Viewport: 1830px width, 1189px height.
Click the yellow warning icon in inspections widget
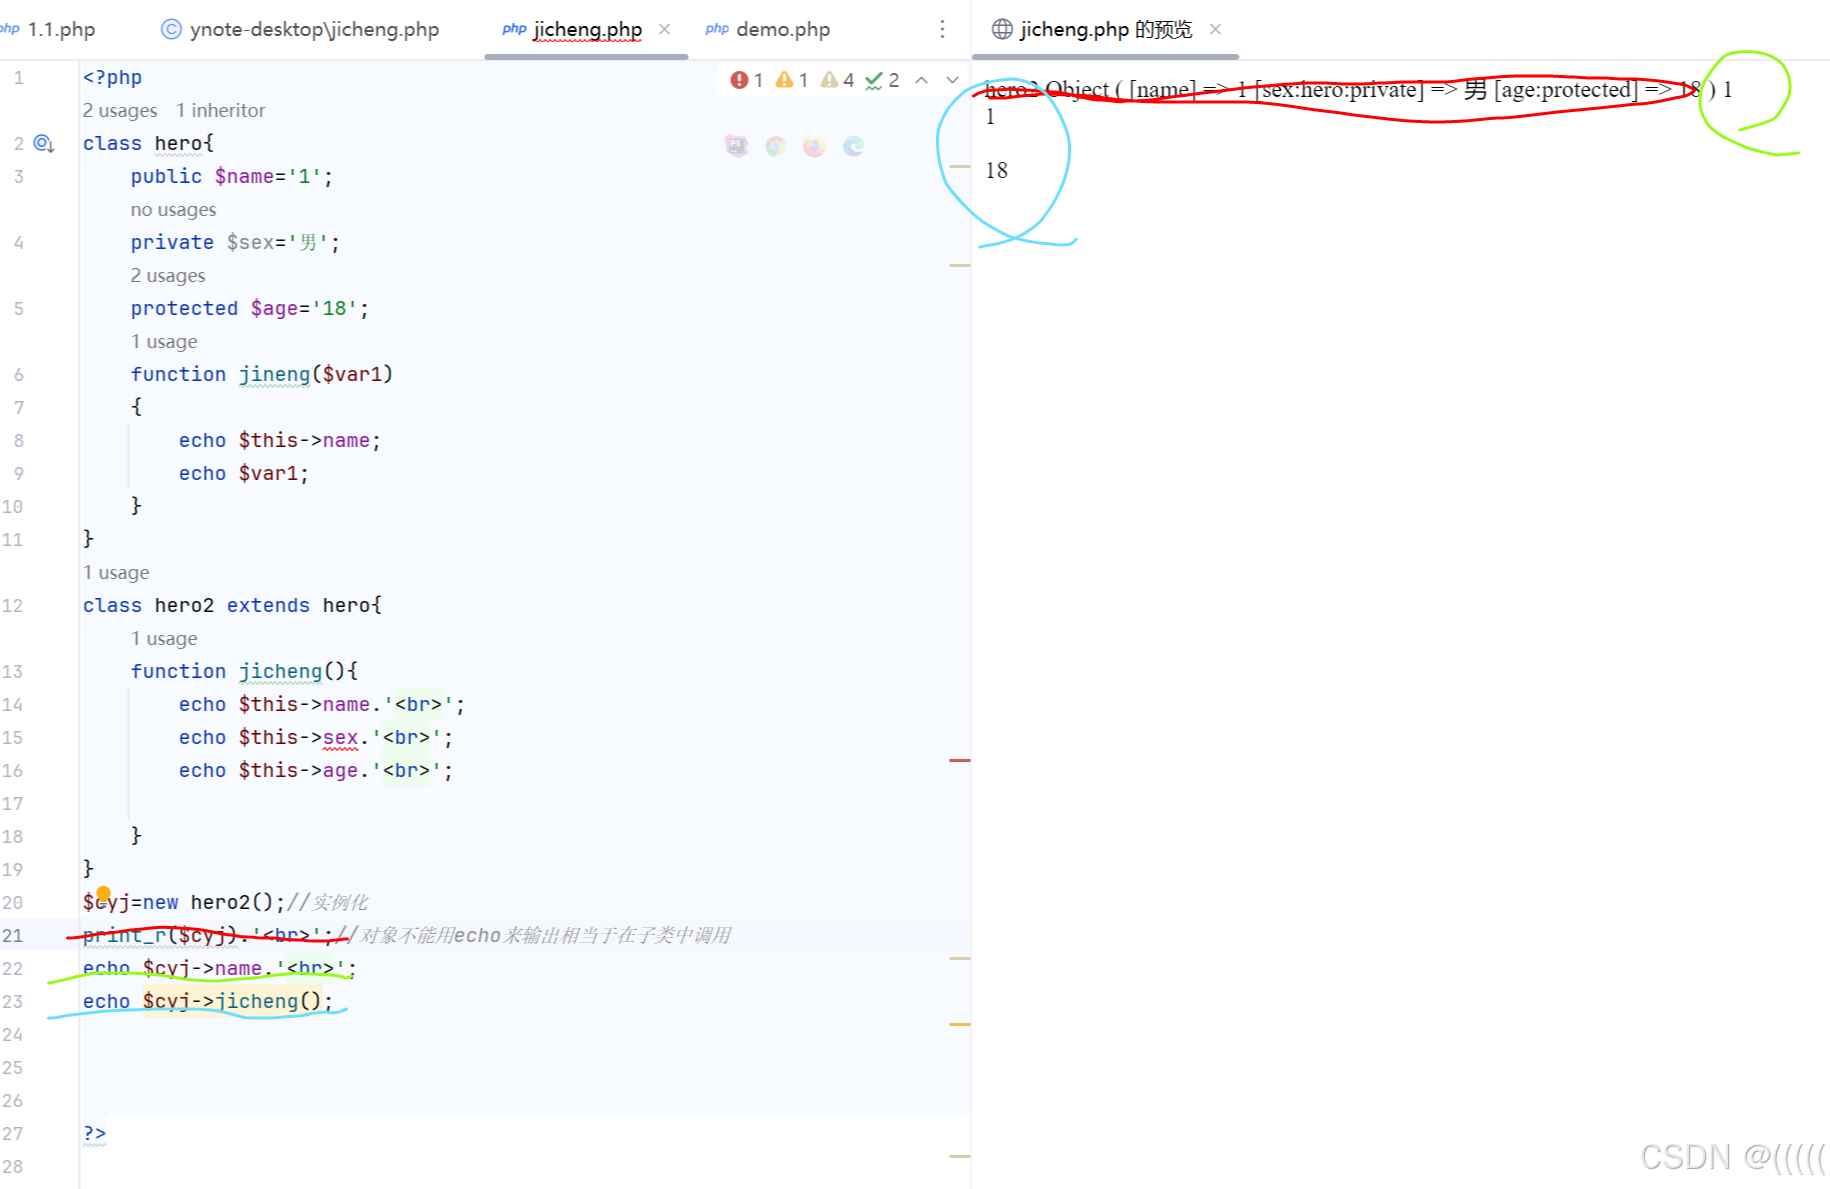pos(784,80)
